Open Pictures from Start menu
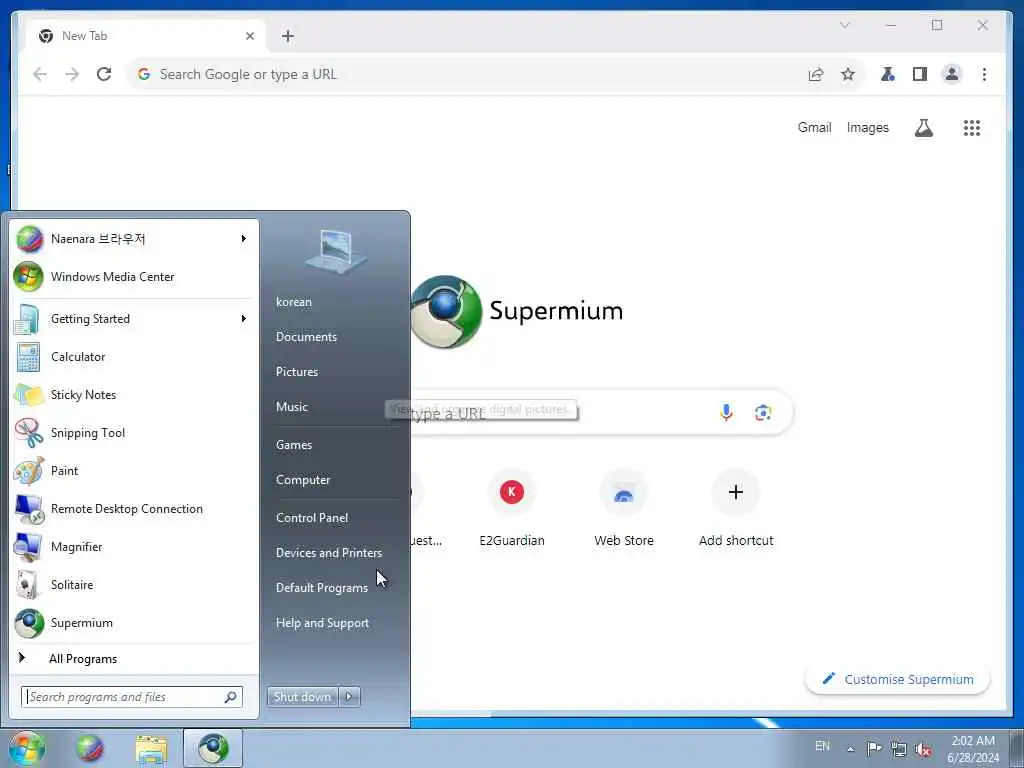 pyautogui.click(x=297, y=372)
